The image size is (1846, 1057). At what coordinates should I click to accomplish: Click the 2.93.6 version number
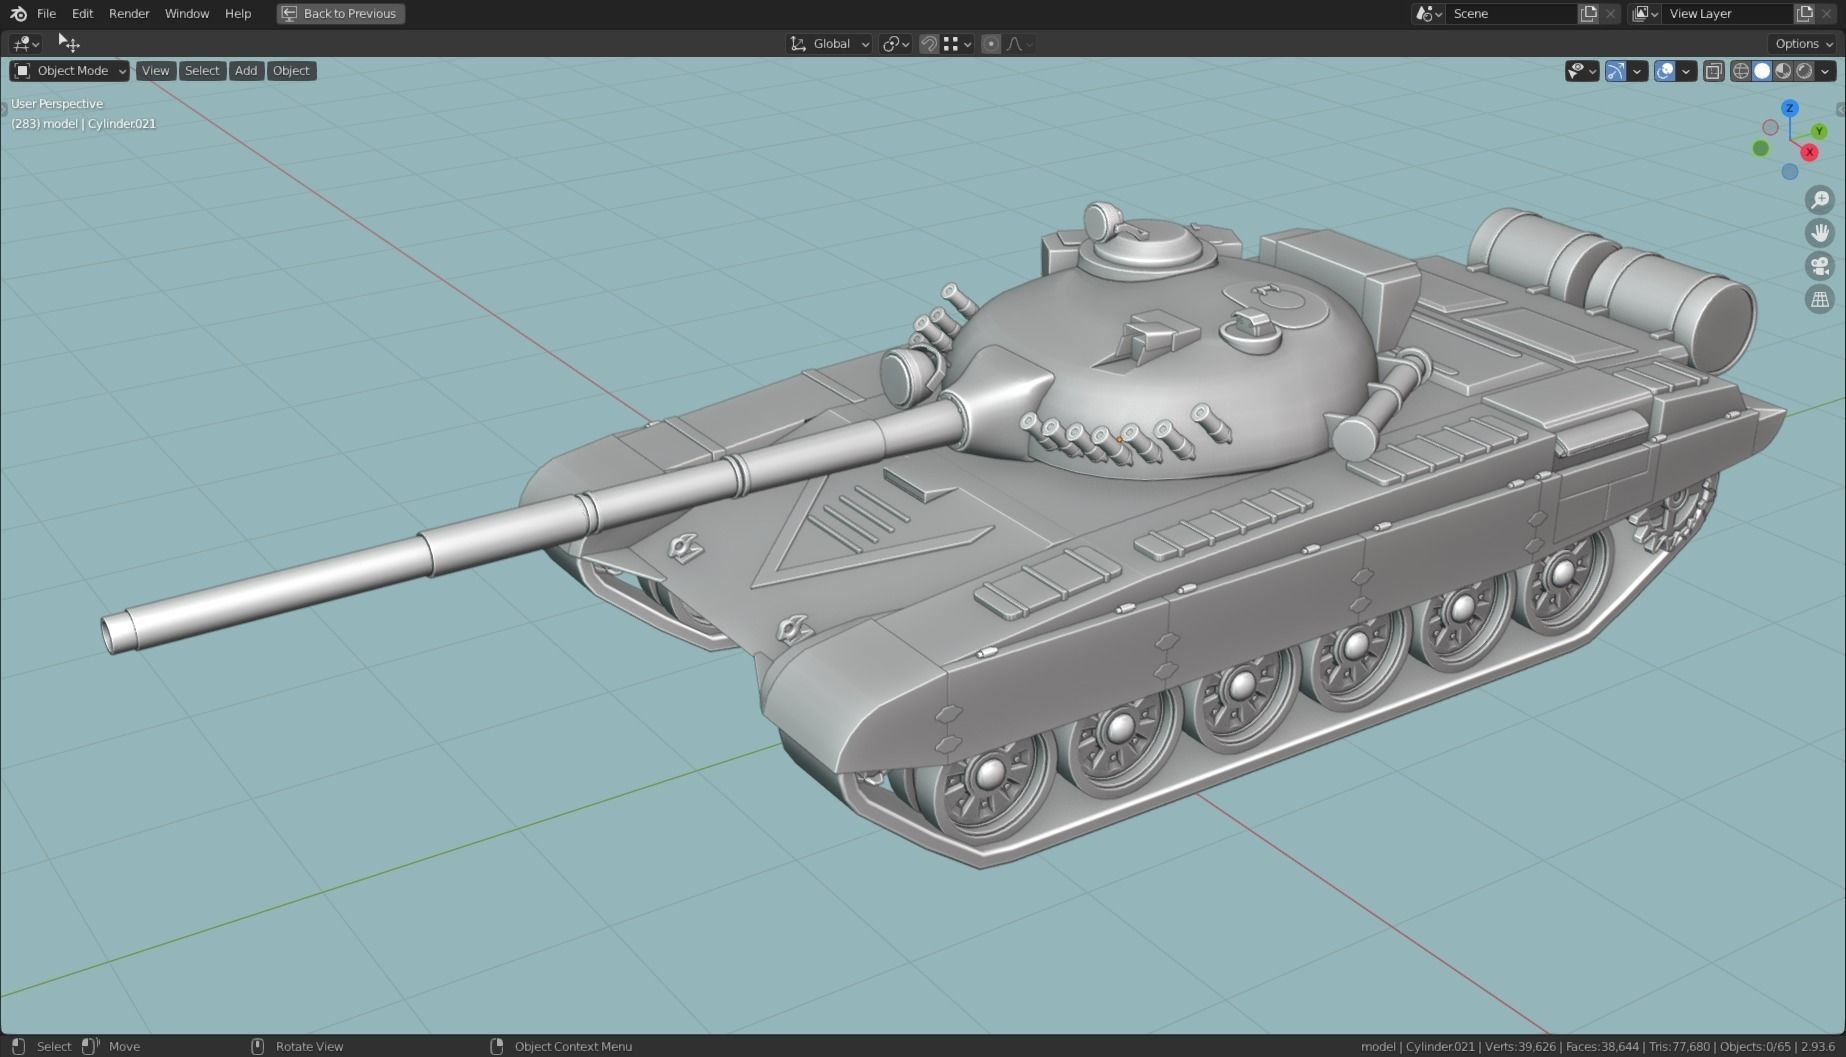(1818, 1047)
